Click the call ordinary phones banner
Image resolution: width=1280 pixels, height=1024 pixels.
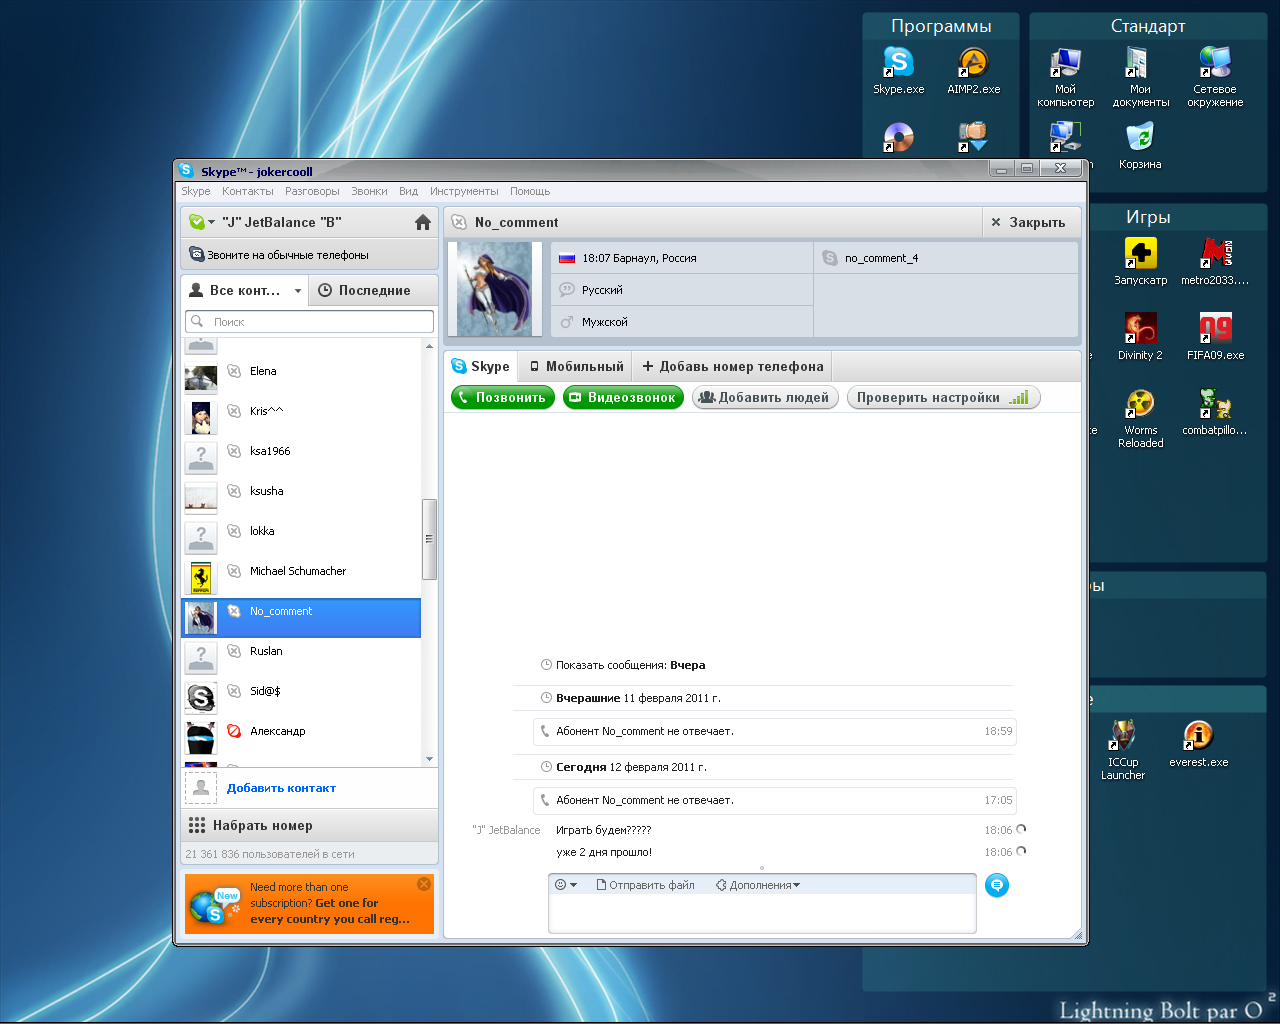click(309, 255)
